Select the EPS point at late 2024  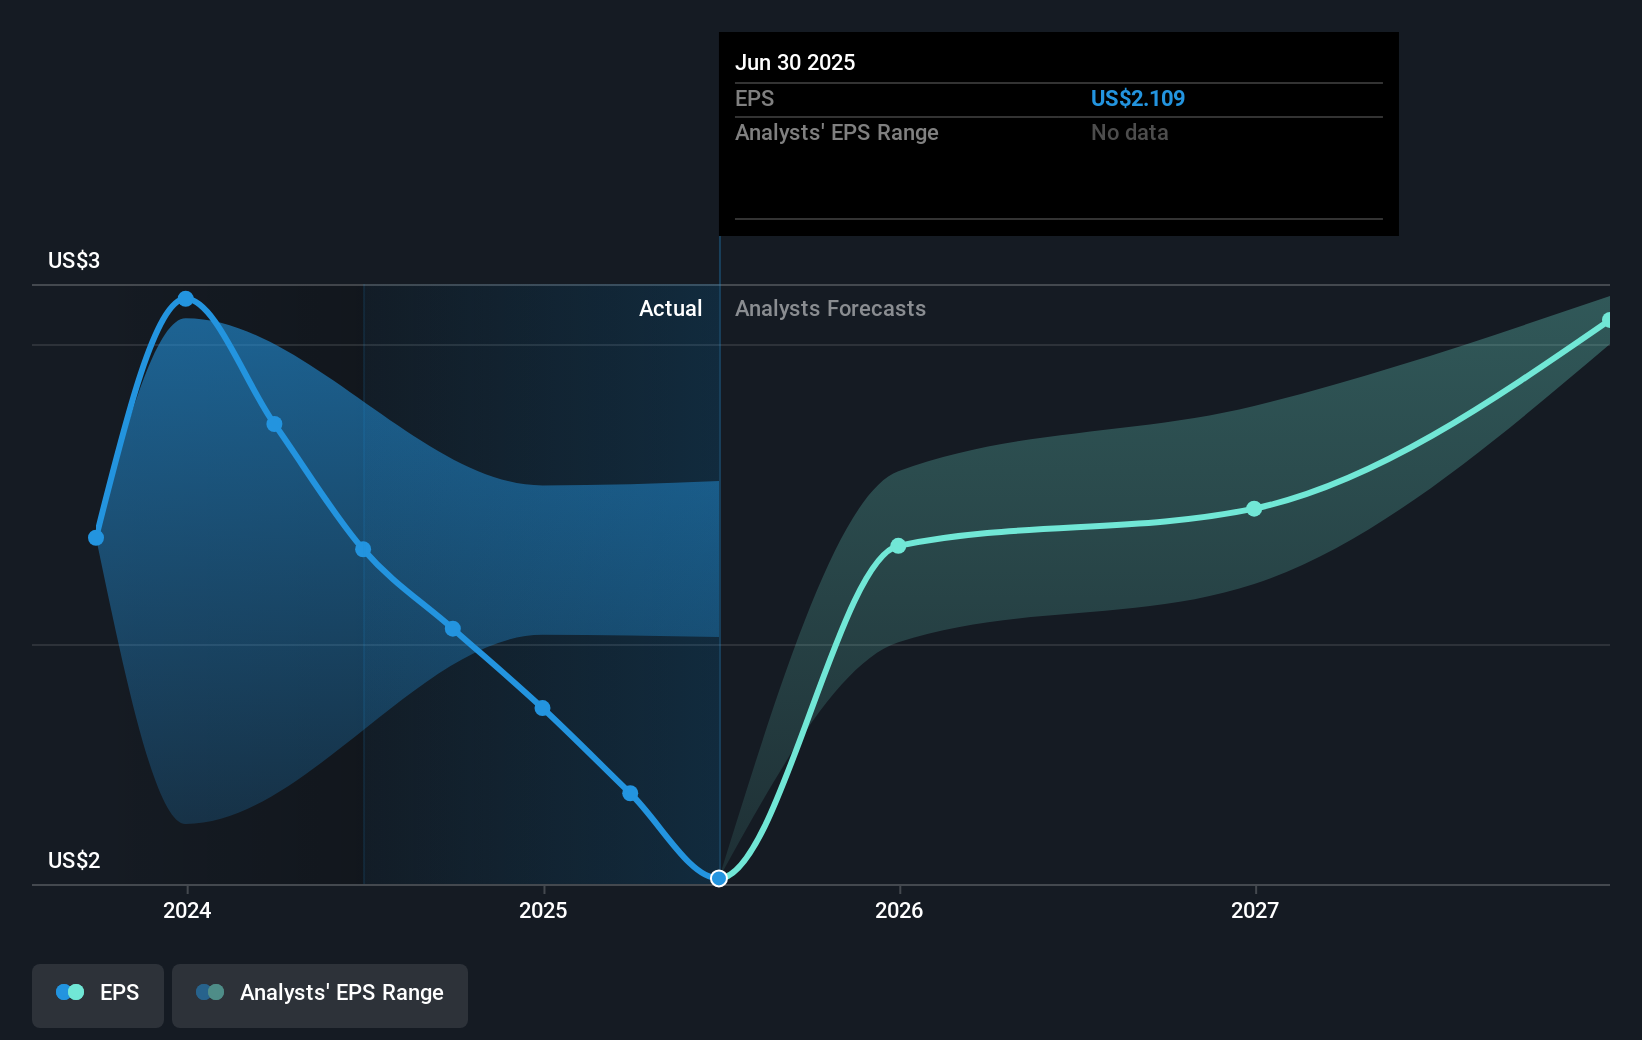[453, 629]
